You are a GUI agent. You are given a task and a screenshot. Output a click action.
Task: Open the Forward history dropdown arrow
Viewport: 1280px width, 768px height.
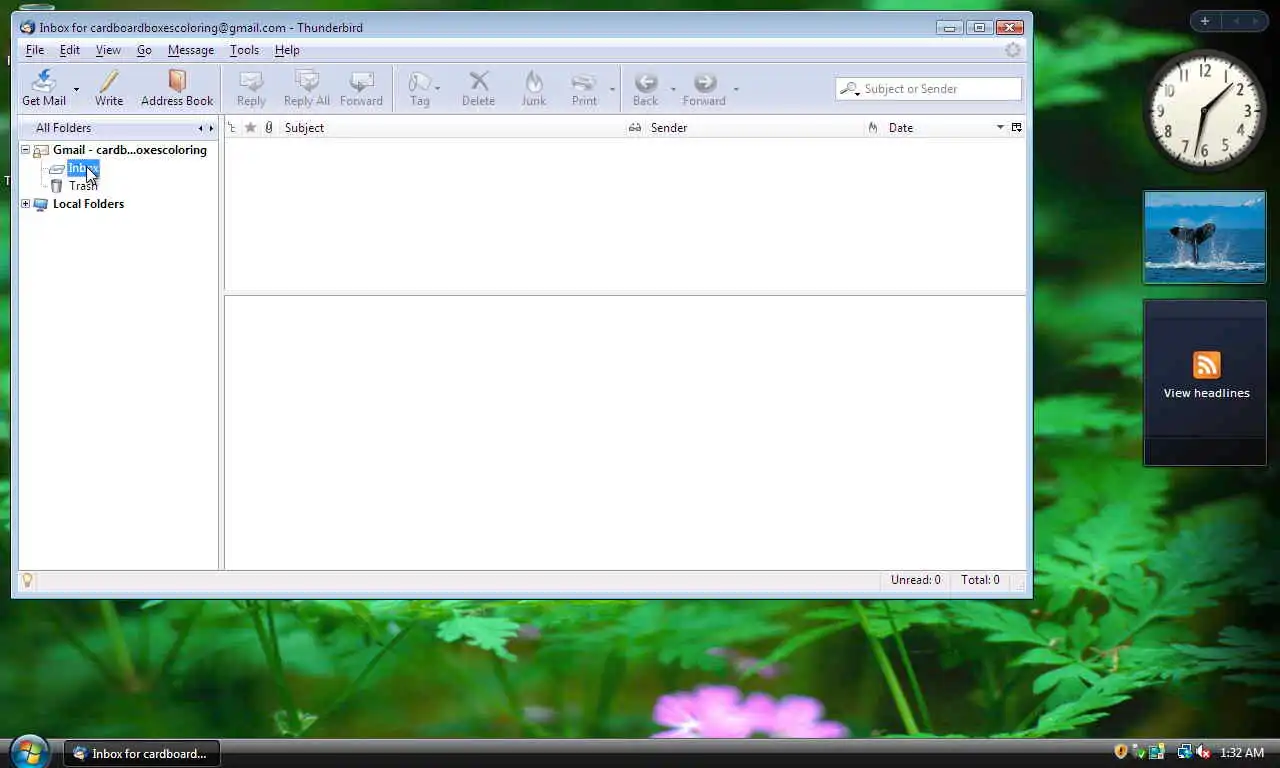coord(736,89)
